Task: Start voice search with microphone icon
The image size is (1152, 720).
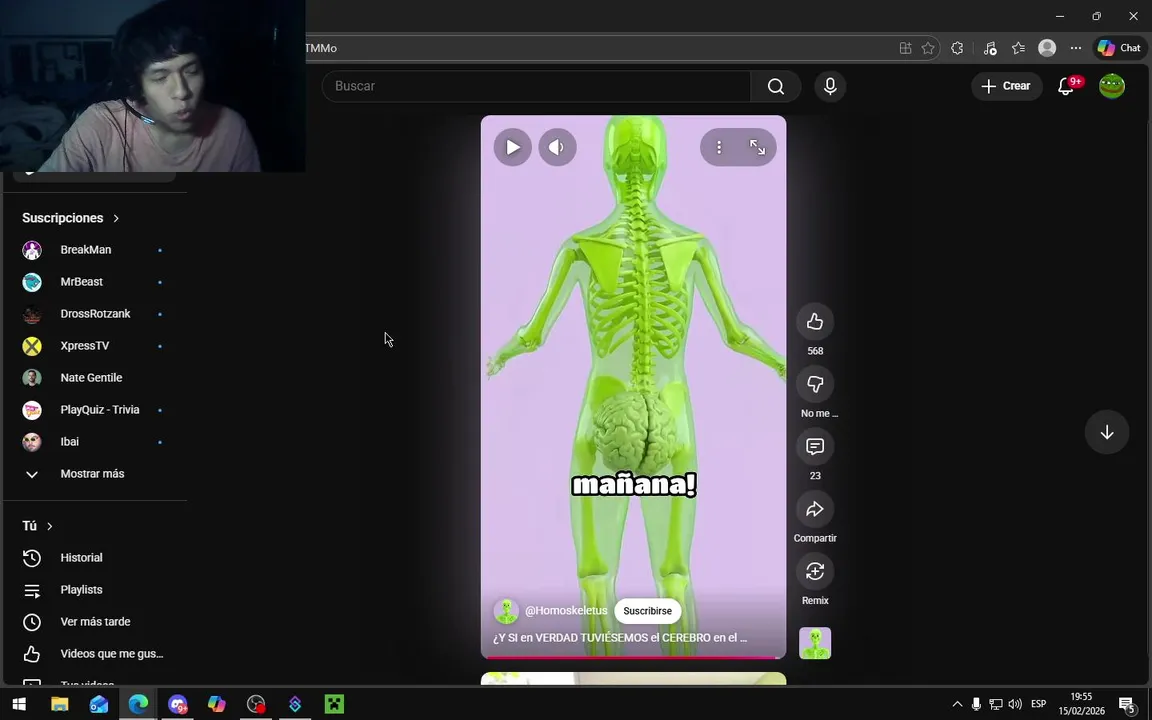Action: [830, 86]
